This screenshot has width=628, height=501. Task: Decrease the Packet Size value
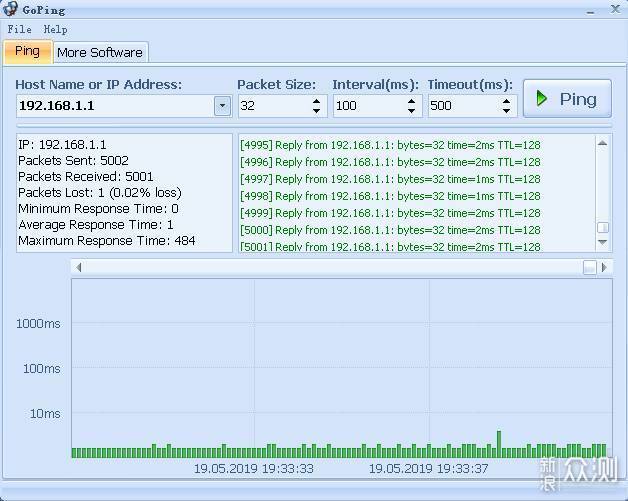coord(316,111)
